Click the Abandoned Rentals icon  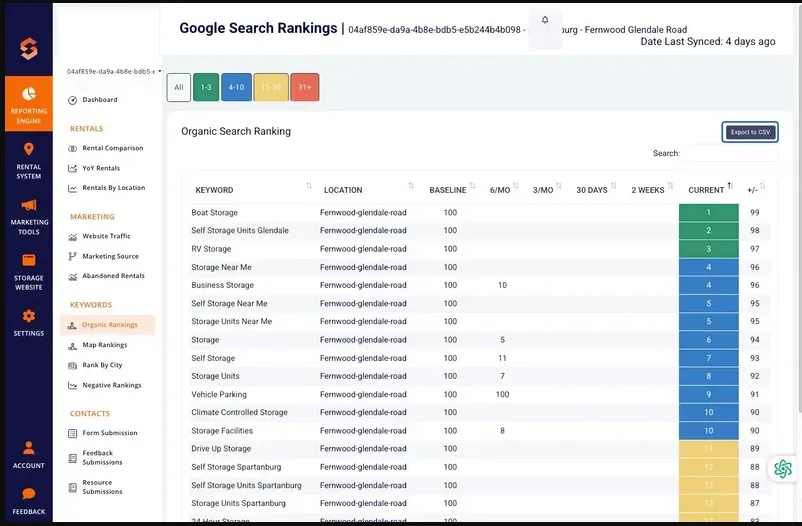point(73,276)
